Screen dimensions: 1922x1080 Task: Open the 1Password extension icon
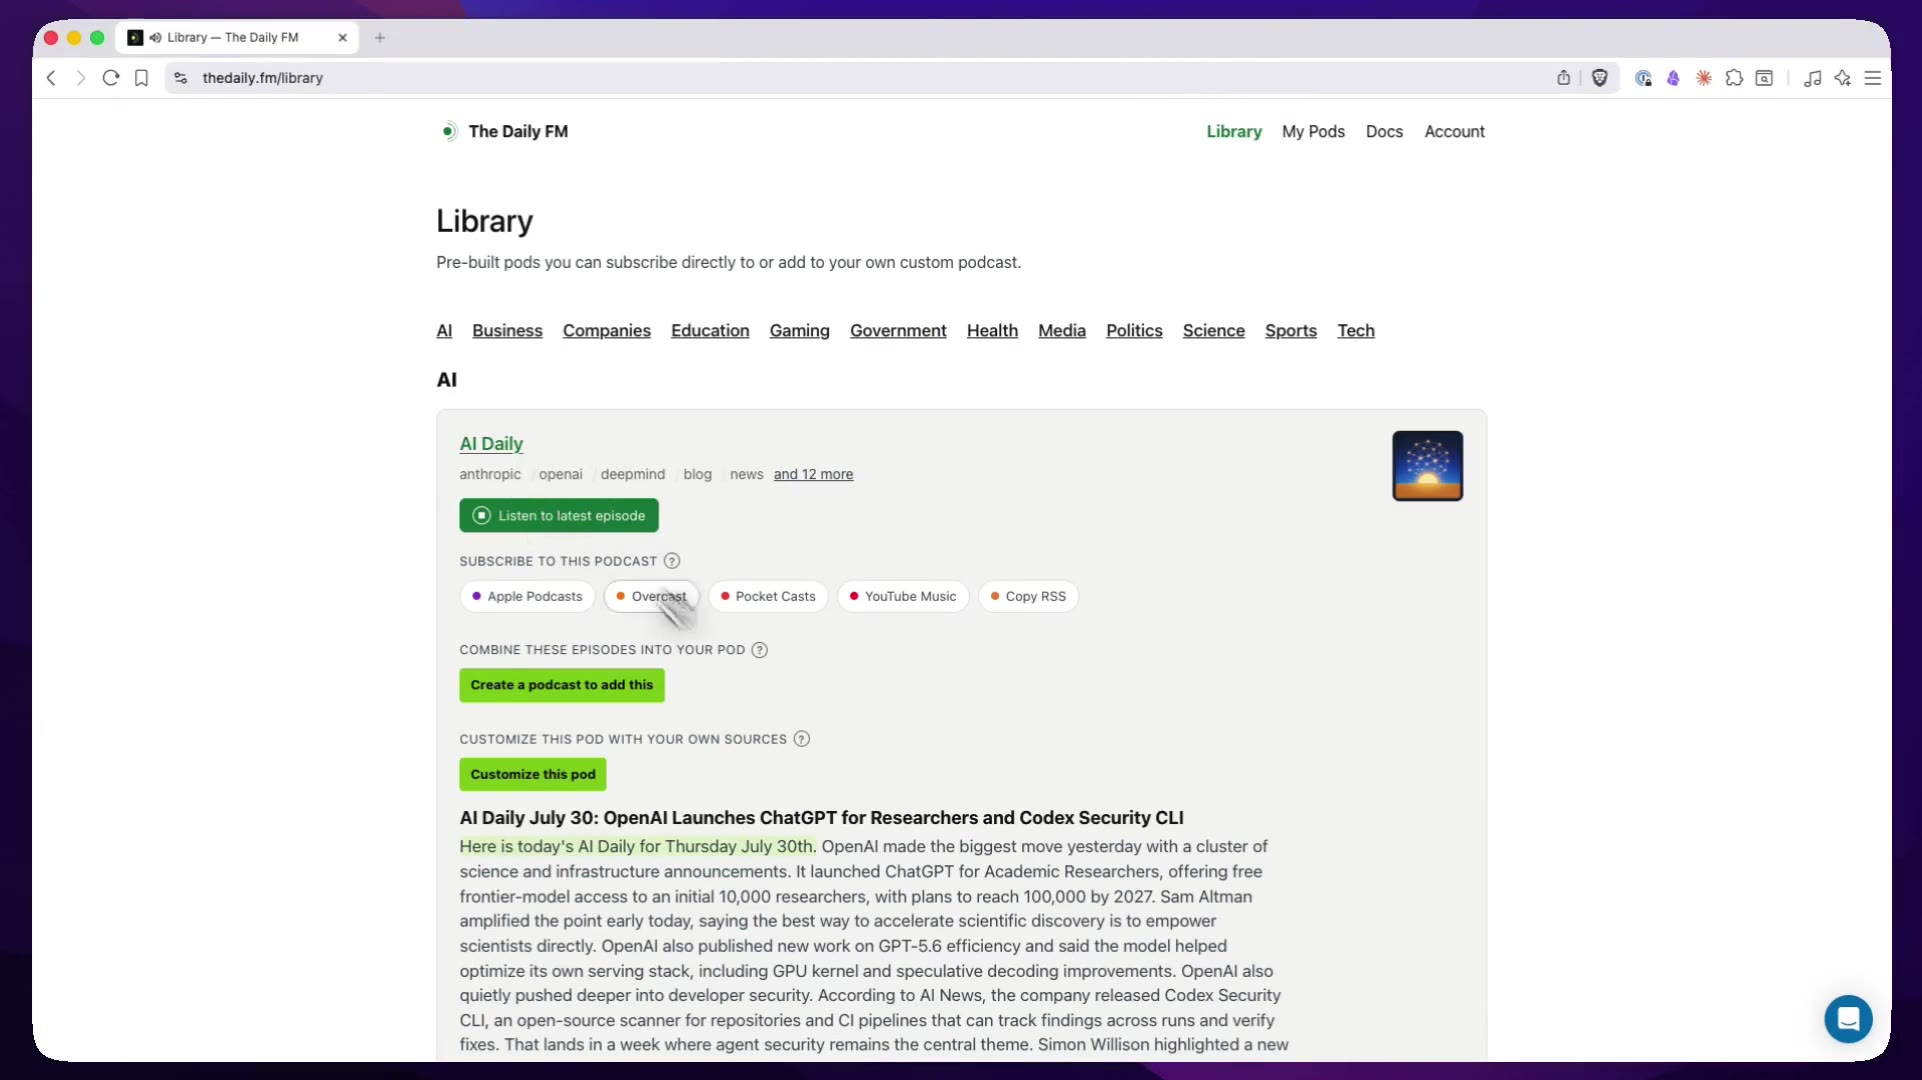[x=1643, y=78]
